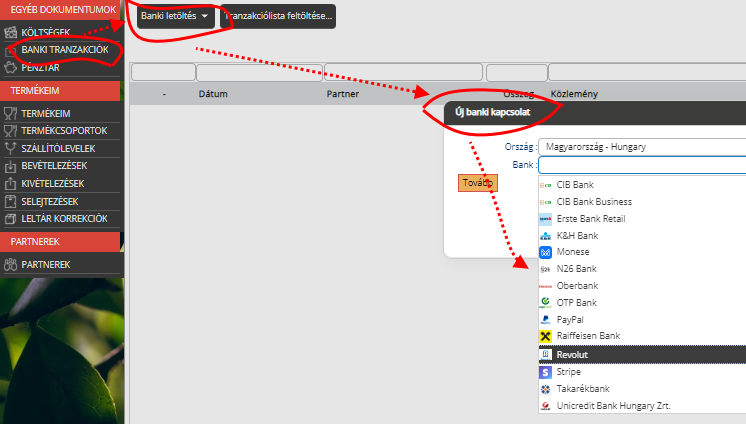Choose the PayPal logo in bank list
Image resolution: width=746 pixels, height=424 pixels.
(545, 319)
